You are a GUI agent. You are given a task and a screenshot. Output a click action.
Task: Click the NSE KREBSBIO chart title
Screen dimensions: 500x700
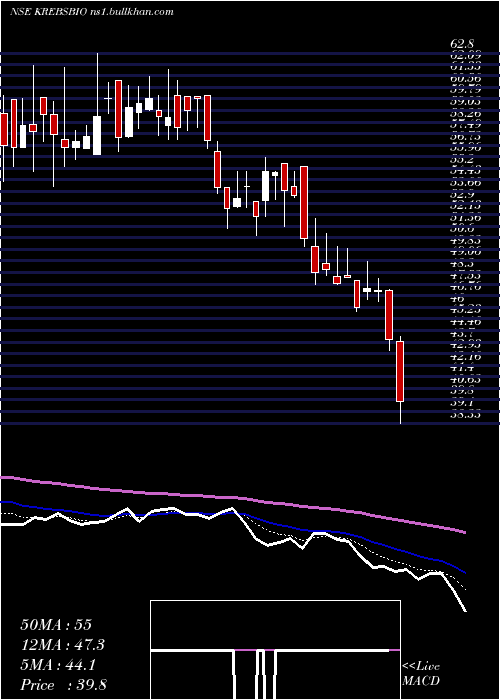tap(92, 12)
